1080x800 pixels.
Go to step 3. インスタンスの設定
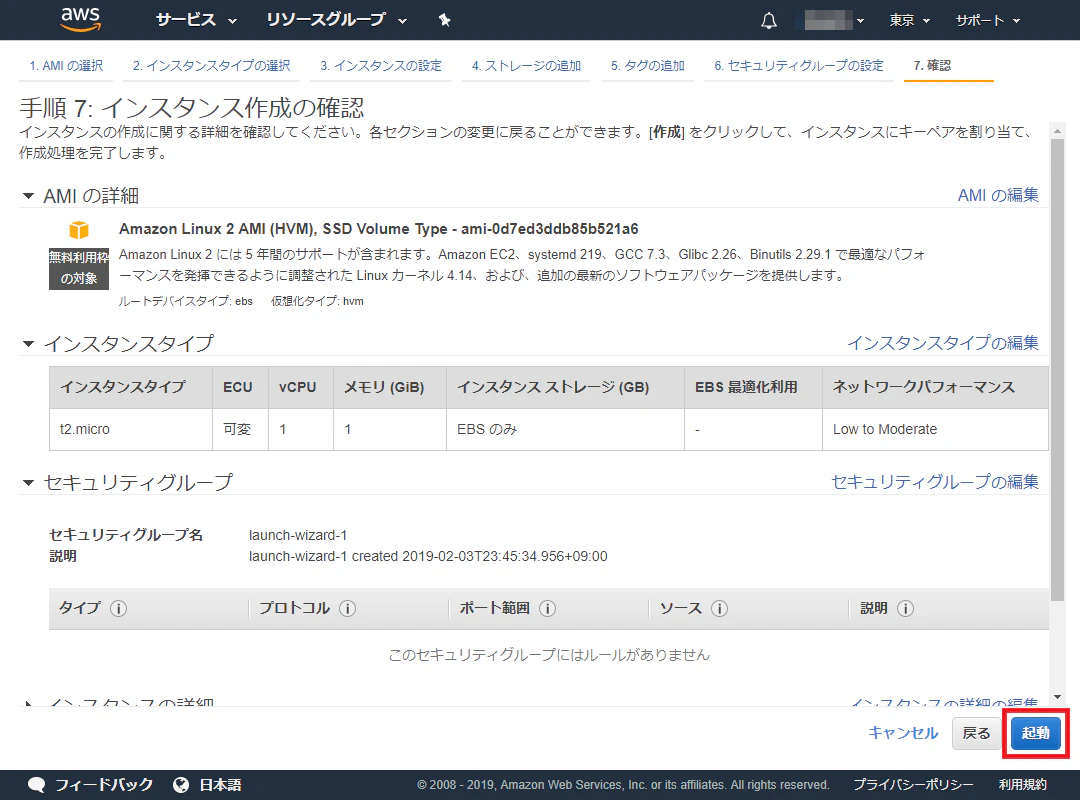(x=381, y=65)
